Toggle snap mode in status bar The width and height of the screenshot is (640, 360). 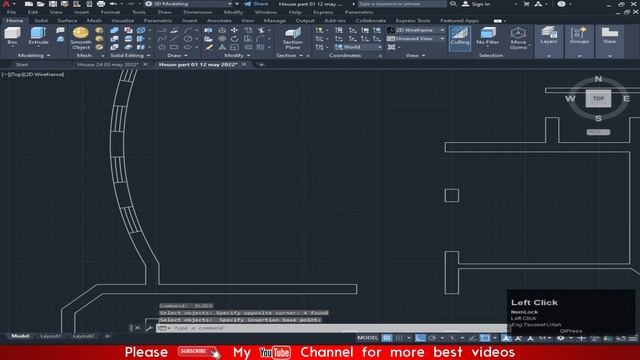pos(399,338)
